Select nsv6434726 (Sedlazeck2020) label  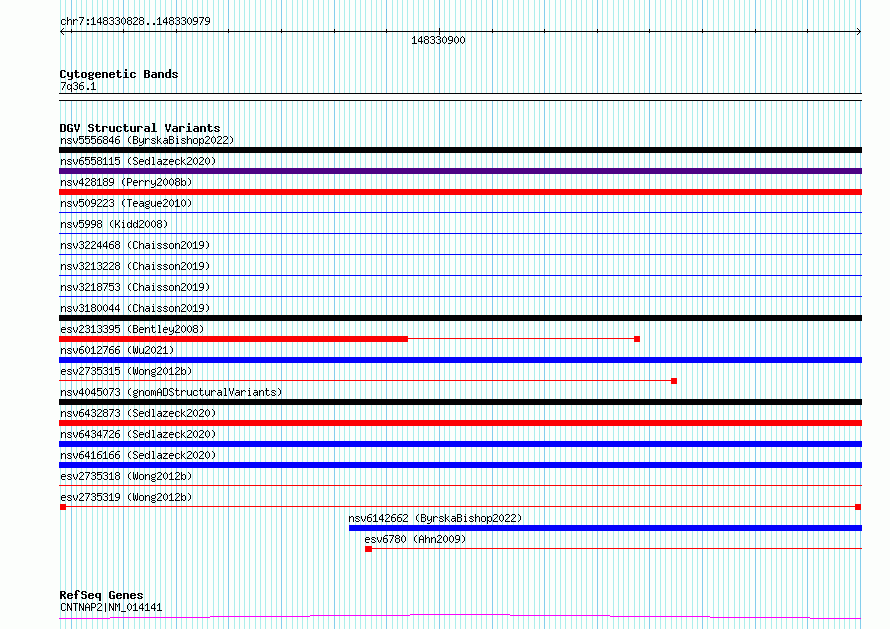tap(138, 434)
